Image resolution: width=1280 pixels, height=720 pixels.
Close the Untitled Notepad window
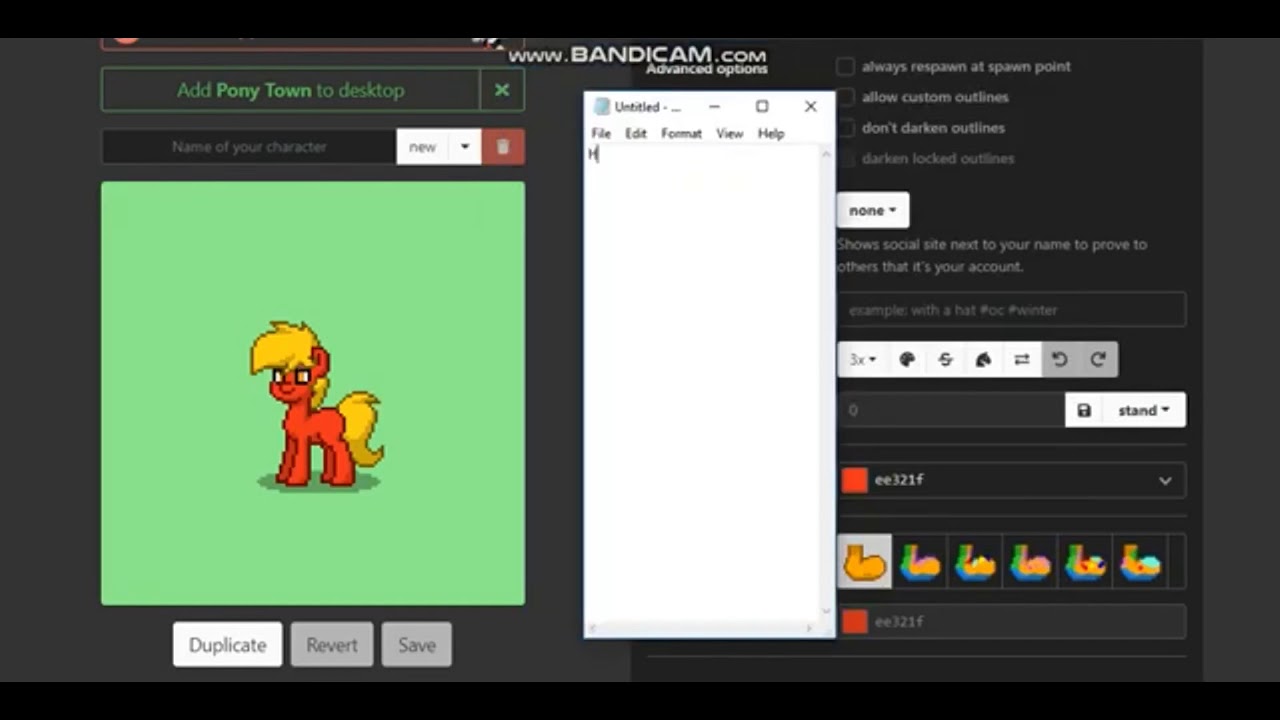click(x=811, y=107)
